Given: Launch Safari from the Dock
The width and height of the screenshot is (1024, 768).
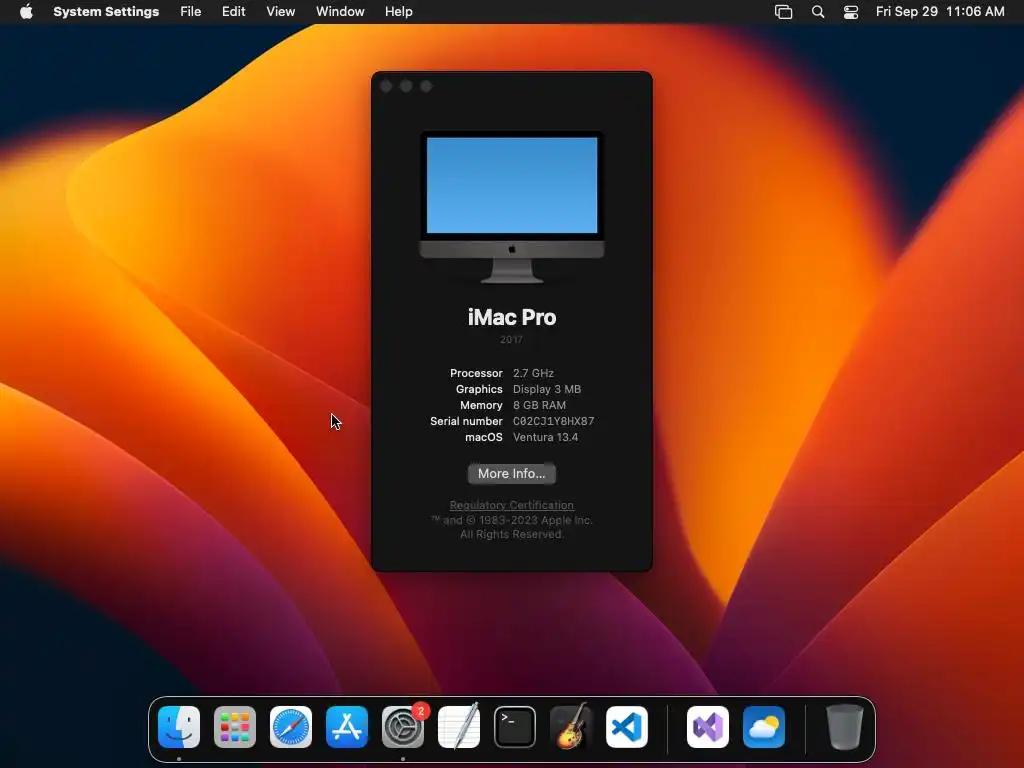Looking at the screenshot, I should tap(291, 727).
